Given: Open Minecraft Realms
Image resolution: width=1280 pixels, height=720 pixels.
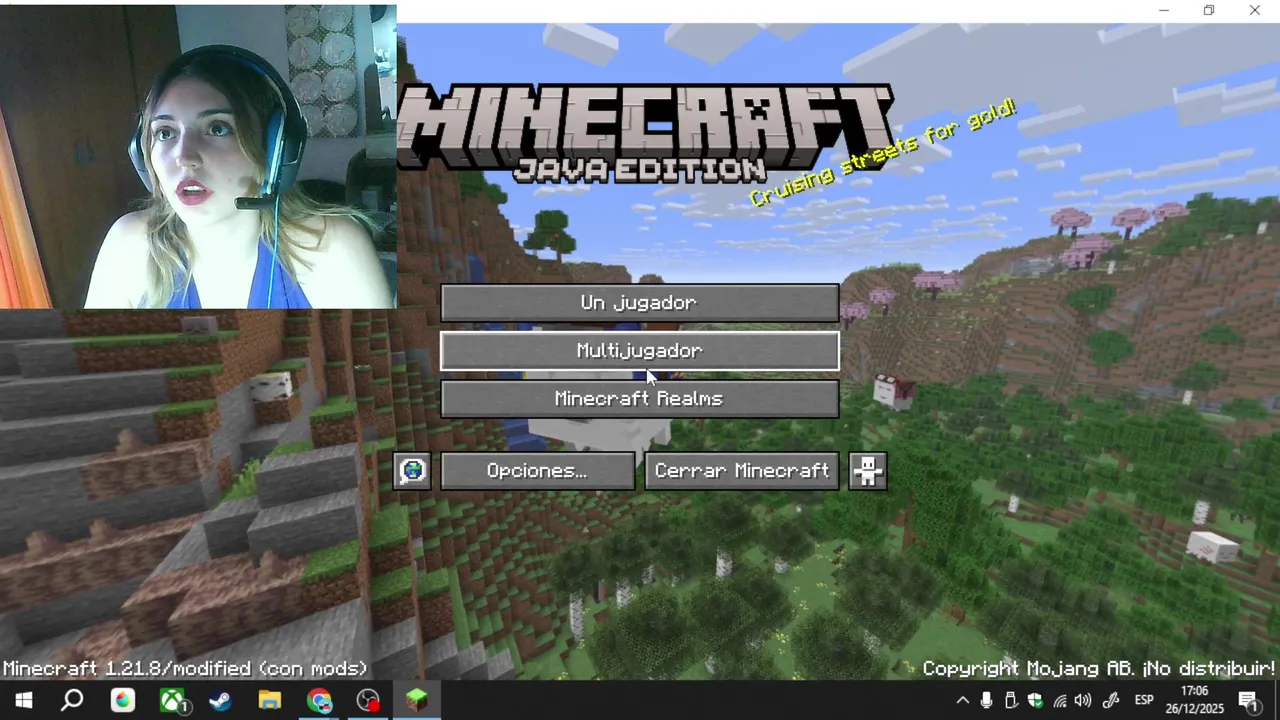Looking at the screenshot, I should pyautogui.click(x=640, y=399).
